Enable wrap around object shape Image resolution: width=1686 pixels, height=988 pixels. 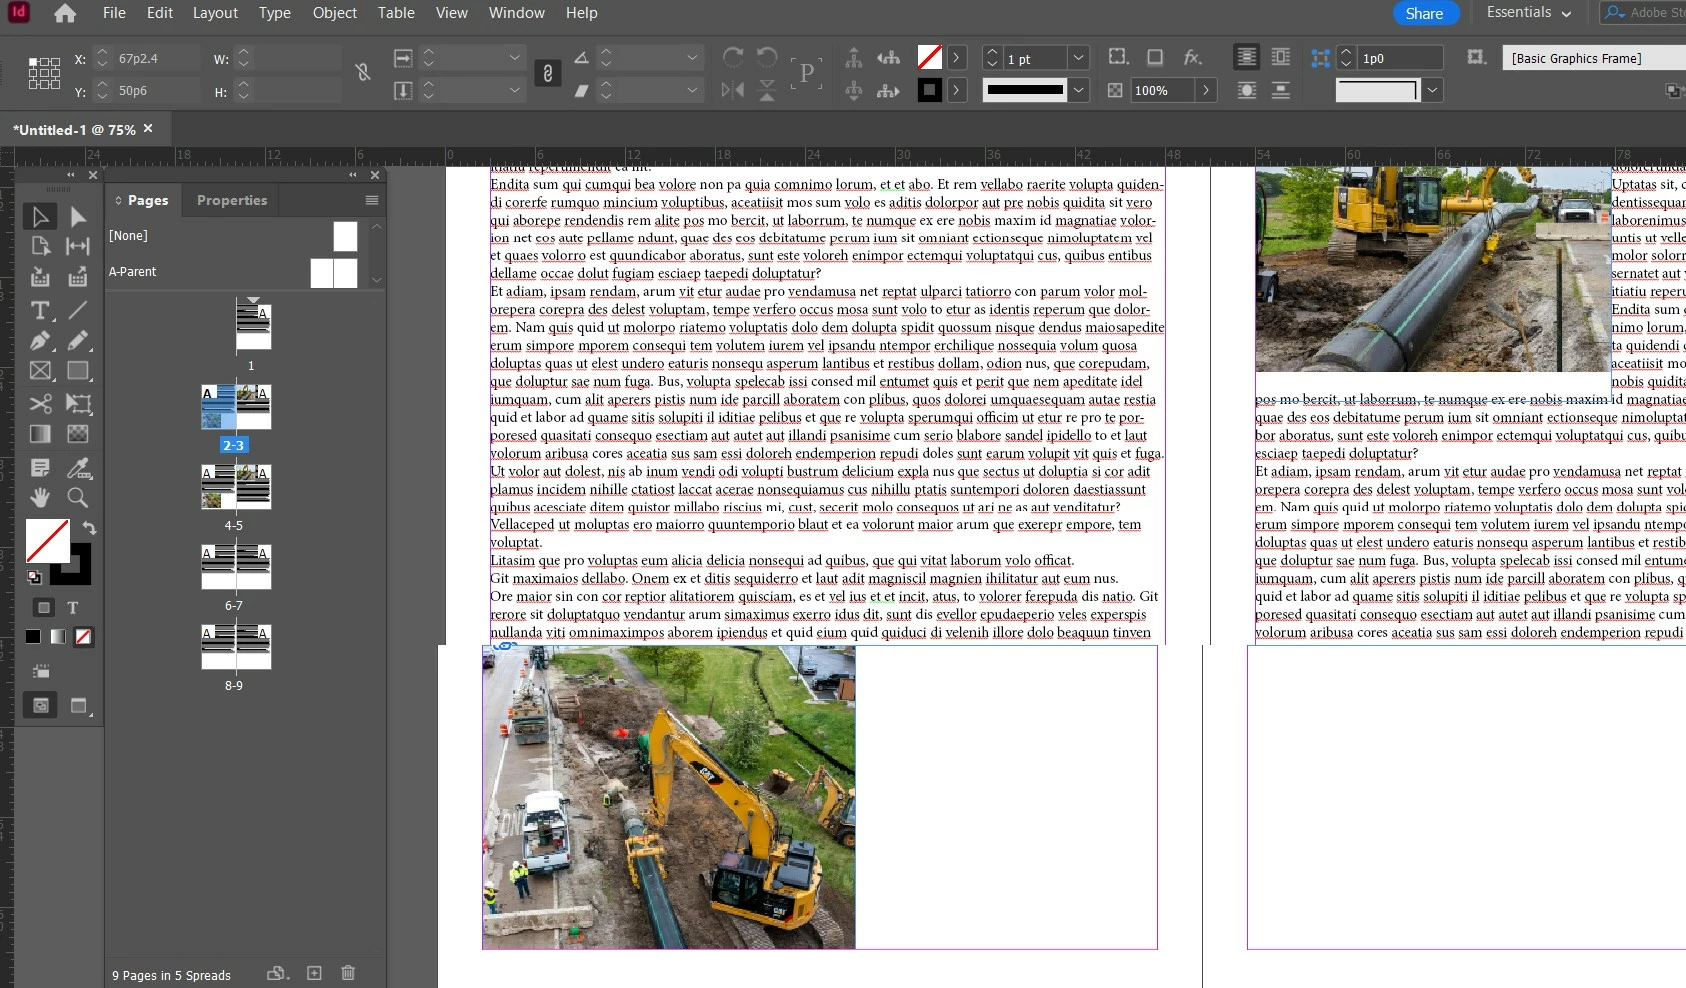pos(1247,90)
